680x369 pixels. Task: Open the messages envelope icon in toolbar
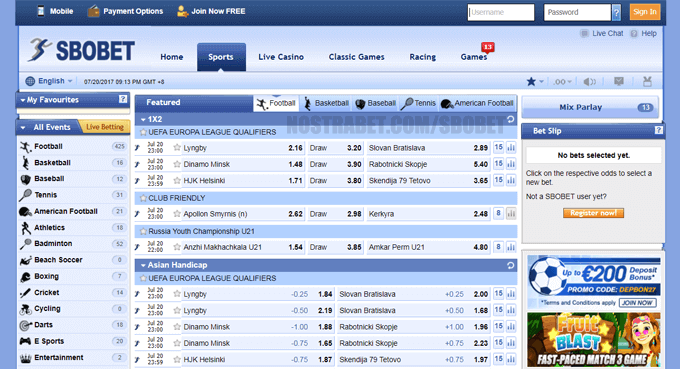point(619,81)
